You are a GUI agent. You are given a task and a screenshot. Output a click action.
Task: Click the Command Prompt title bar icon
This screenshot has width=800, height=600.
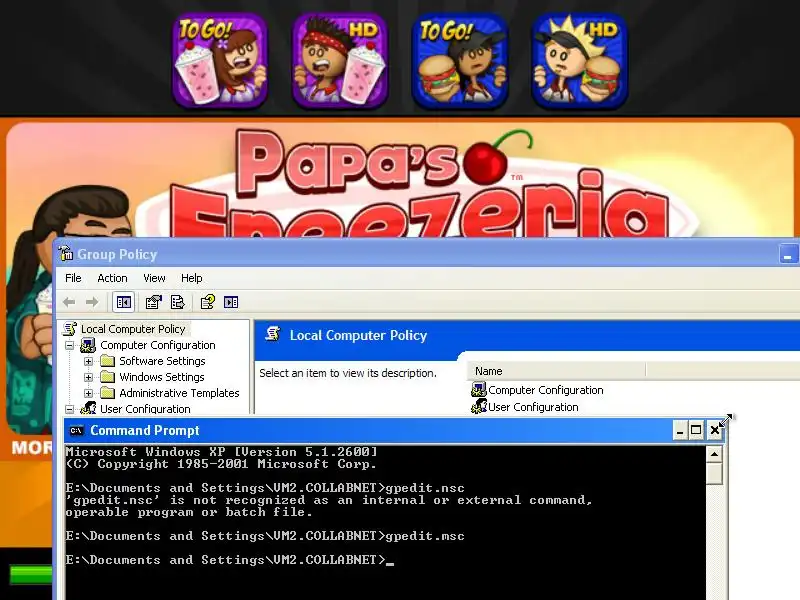pos(76,431)
